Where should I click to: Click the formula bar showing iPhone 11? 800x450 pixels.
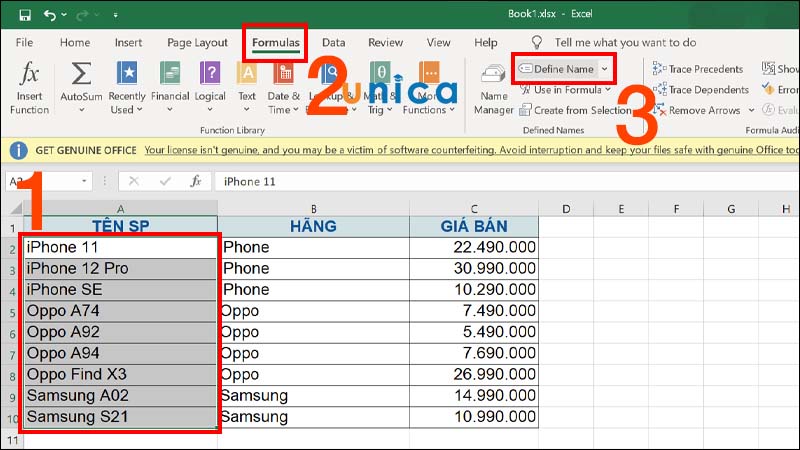click(x=506, y=182)
